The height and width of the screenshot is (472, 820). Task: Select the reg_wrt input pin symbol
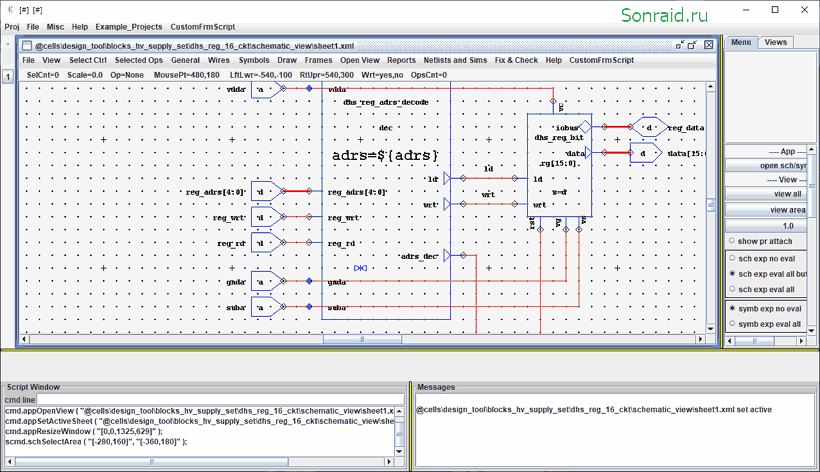267,217
